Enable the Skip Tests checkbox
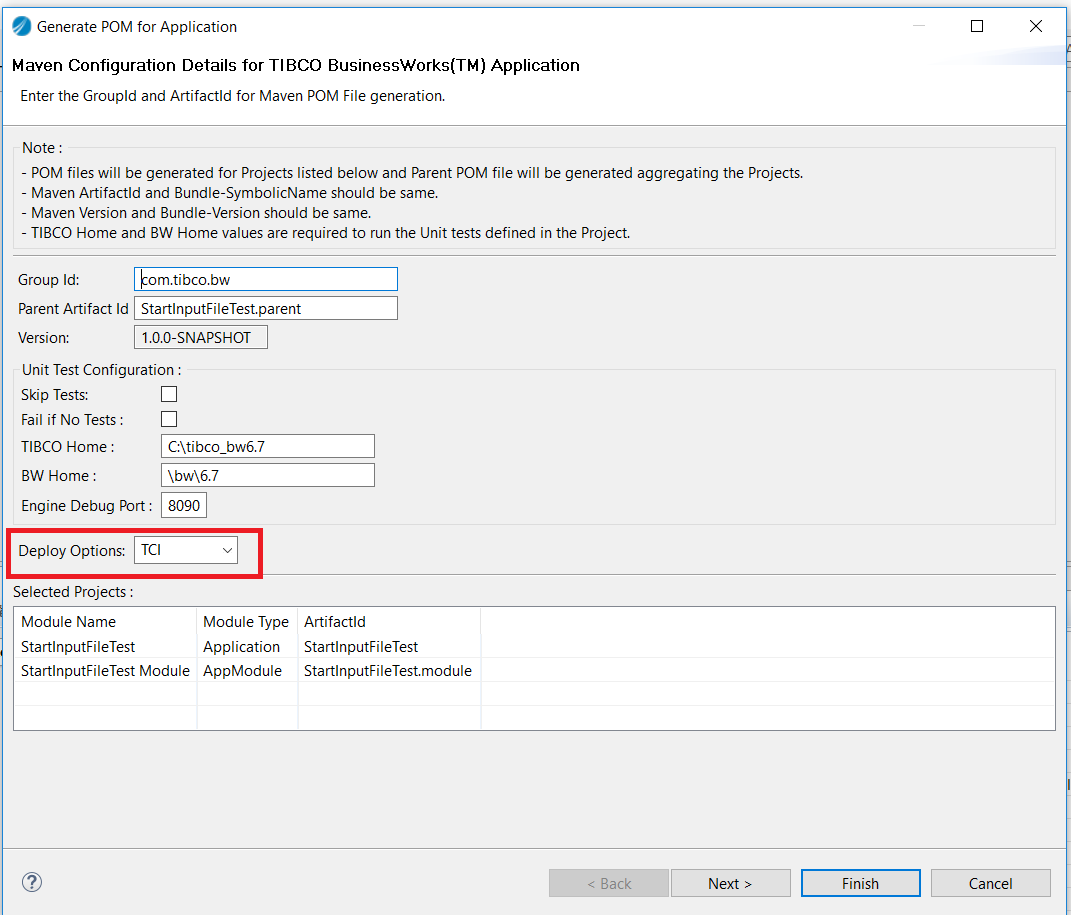This screenshot has width=1071, height=915. coord(169,394)
